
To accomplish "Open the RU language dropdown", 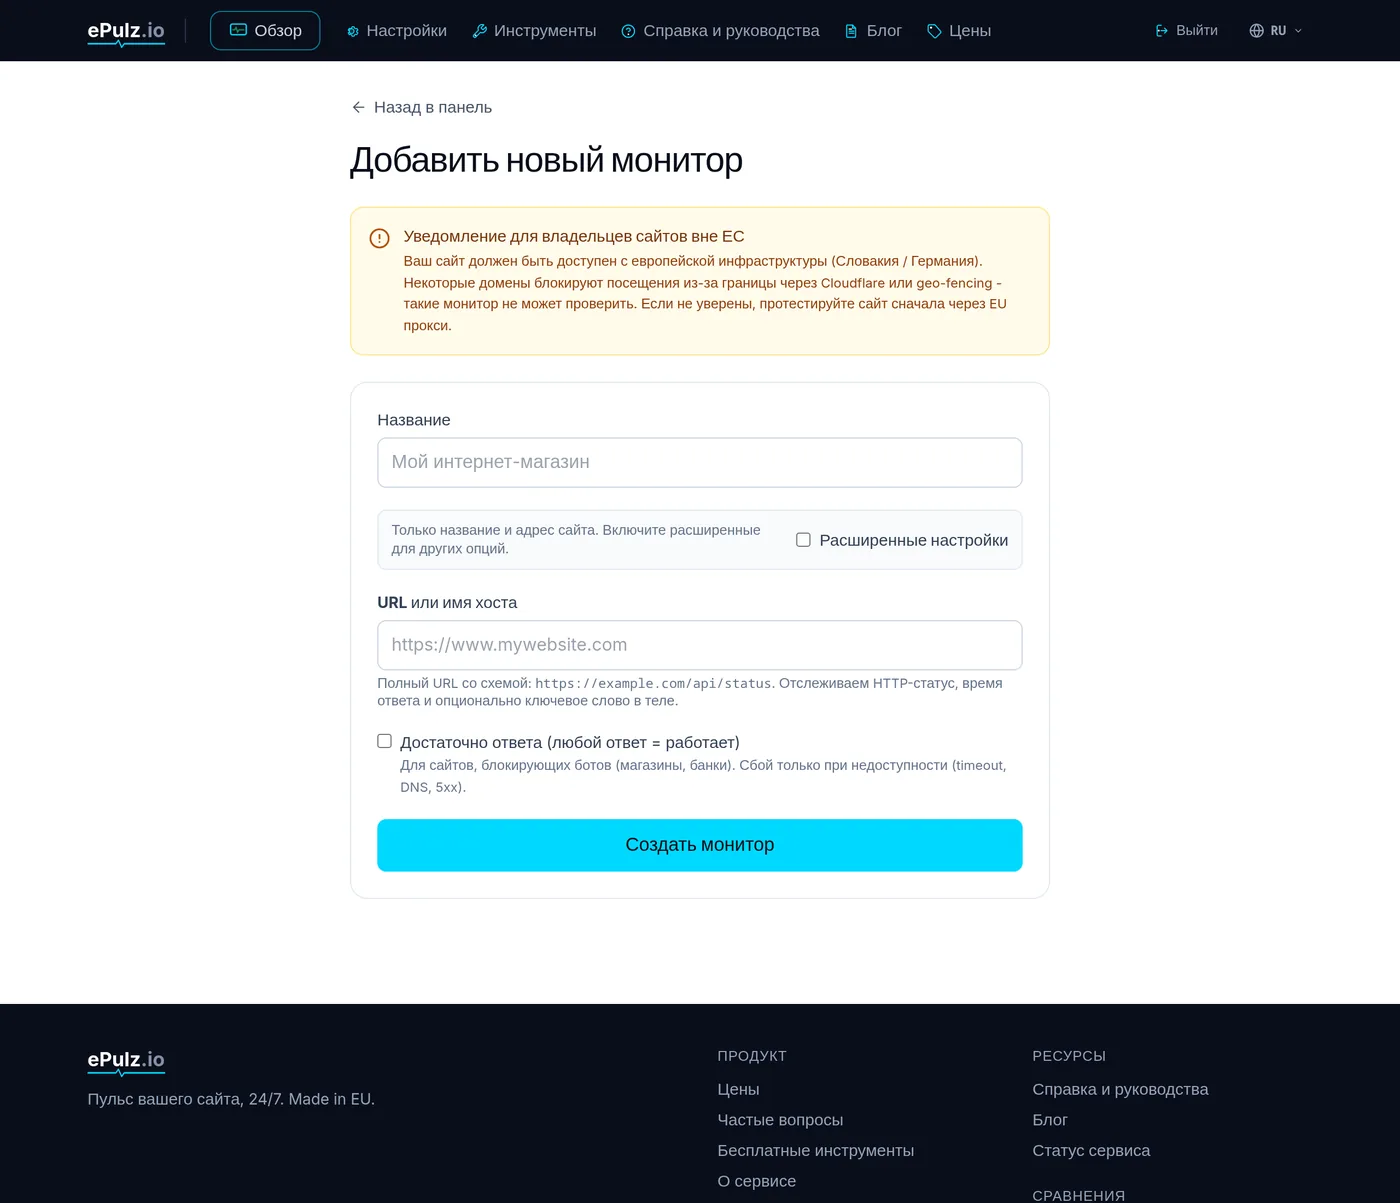I will 1276,31.
